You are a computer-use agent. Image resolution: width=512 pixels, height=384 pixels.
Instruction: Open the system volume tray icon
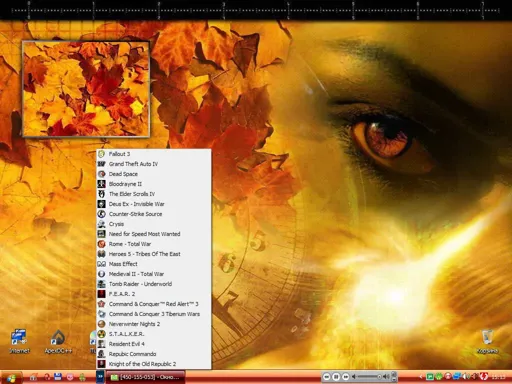coord(466,377)
